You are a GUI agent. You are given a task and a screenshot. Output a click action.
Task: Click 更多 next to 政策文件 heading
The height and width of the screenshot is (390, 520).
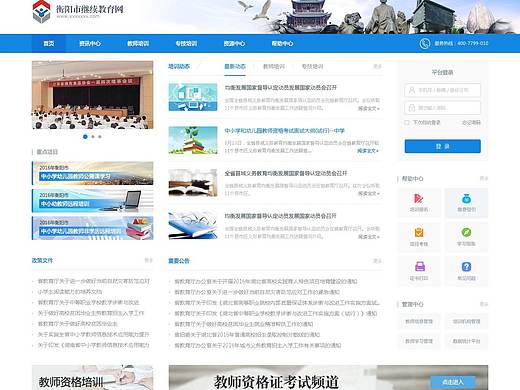pyautogui.click(x=149, y=260)
